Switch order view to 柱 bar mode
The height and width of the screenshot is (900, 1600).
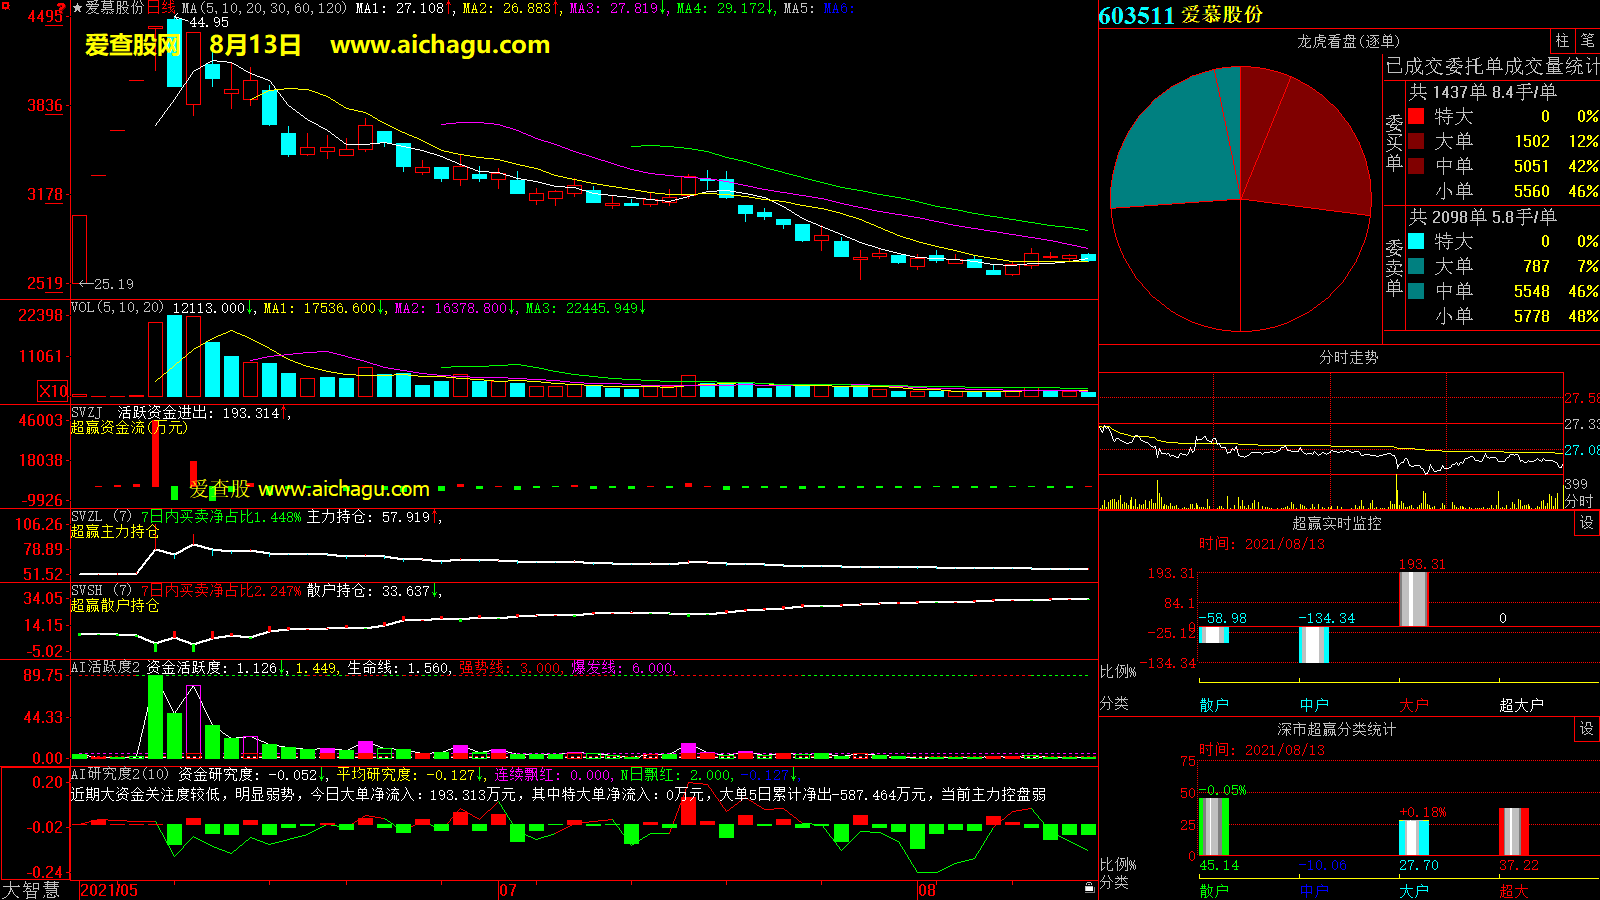pos(1562,41)
